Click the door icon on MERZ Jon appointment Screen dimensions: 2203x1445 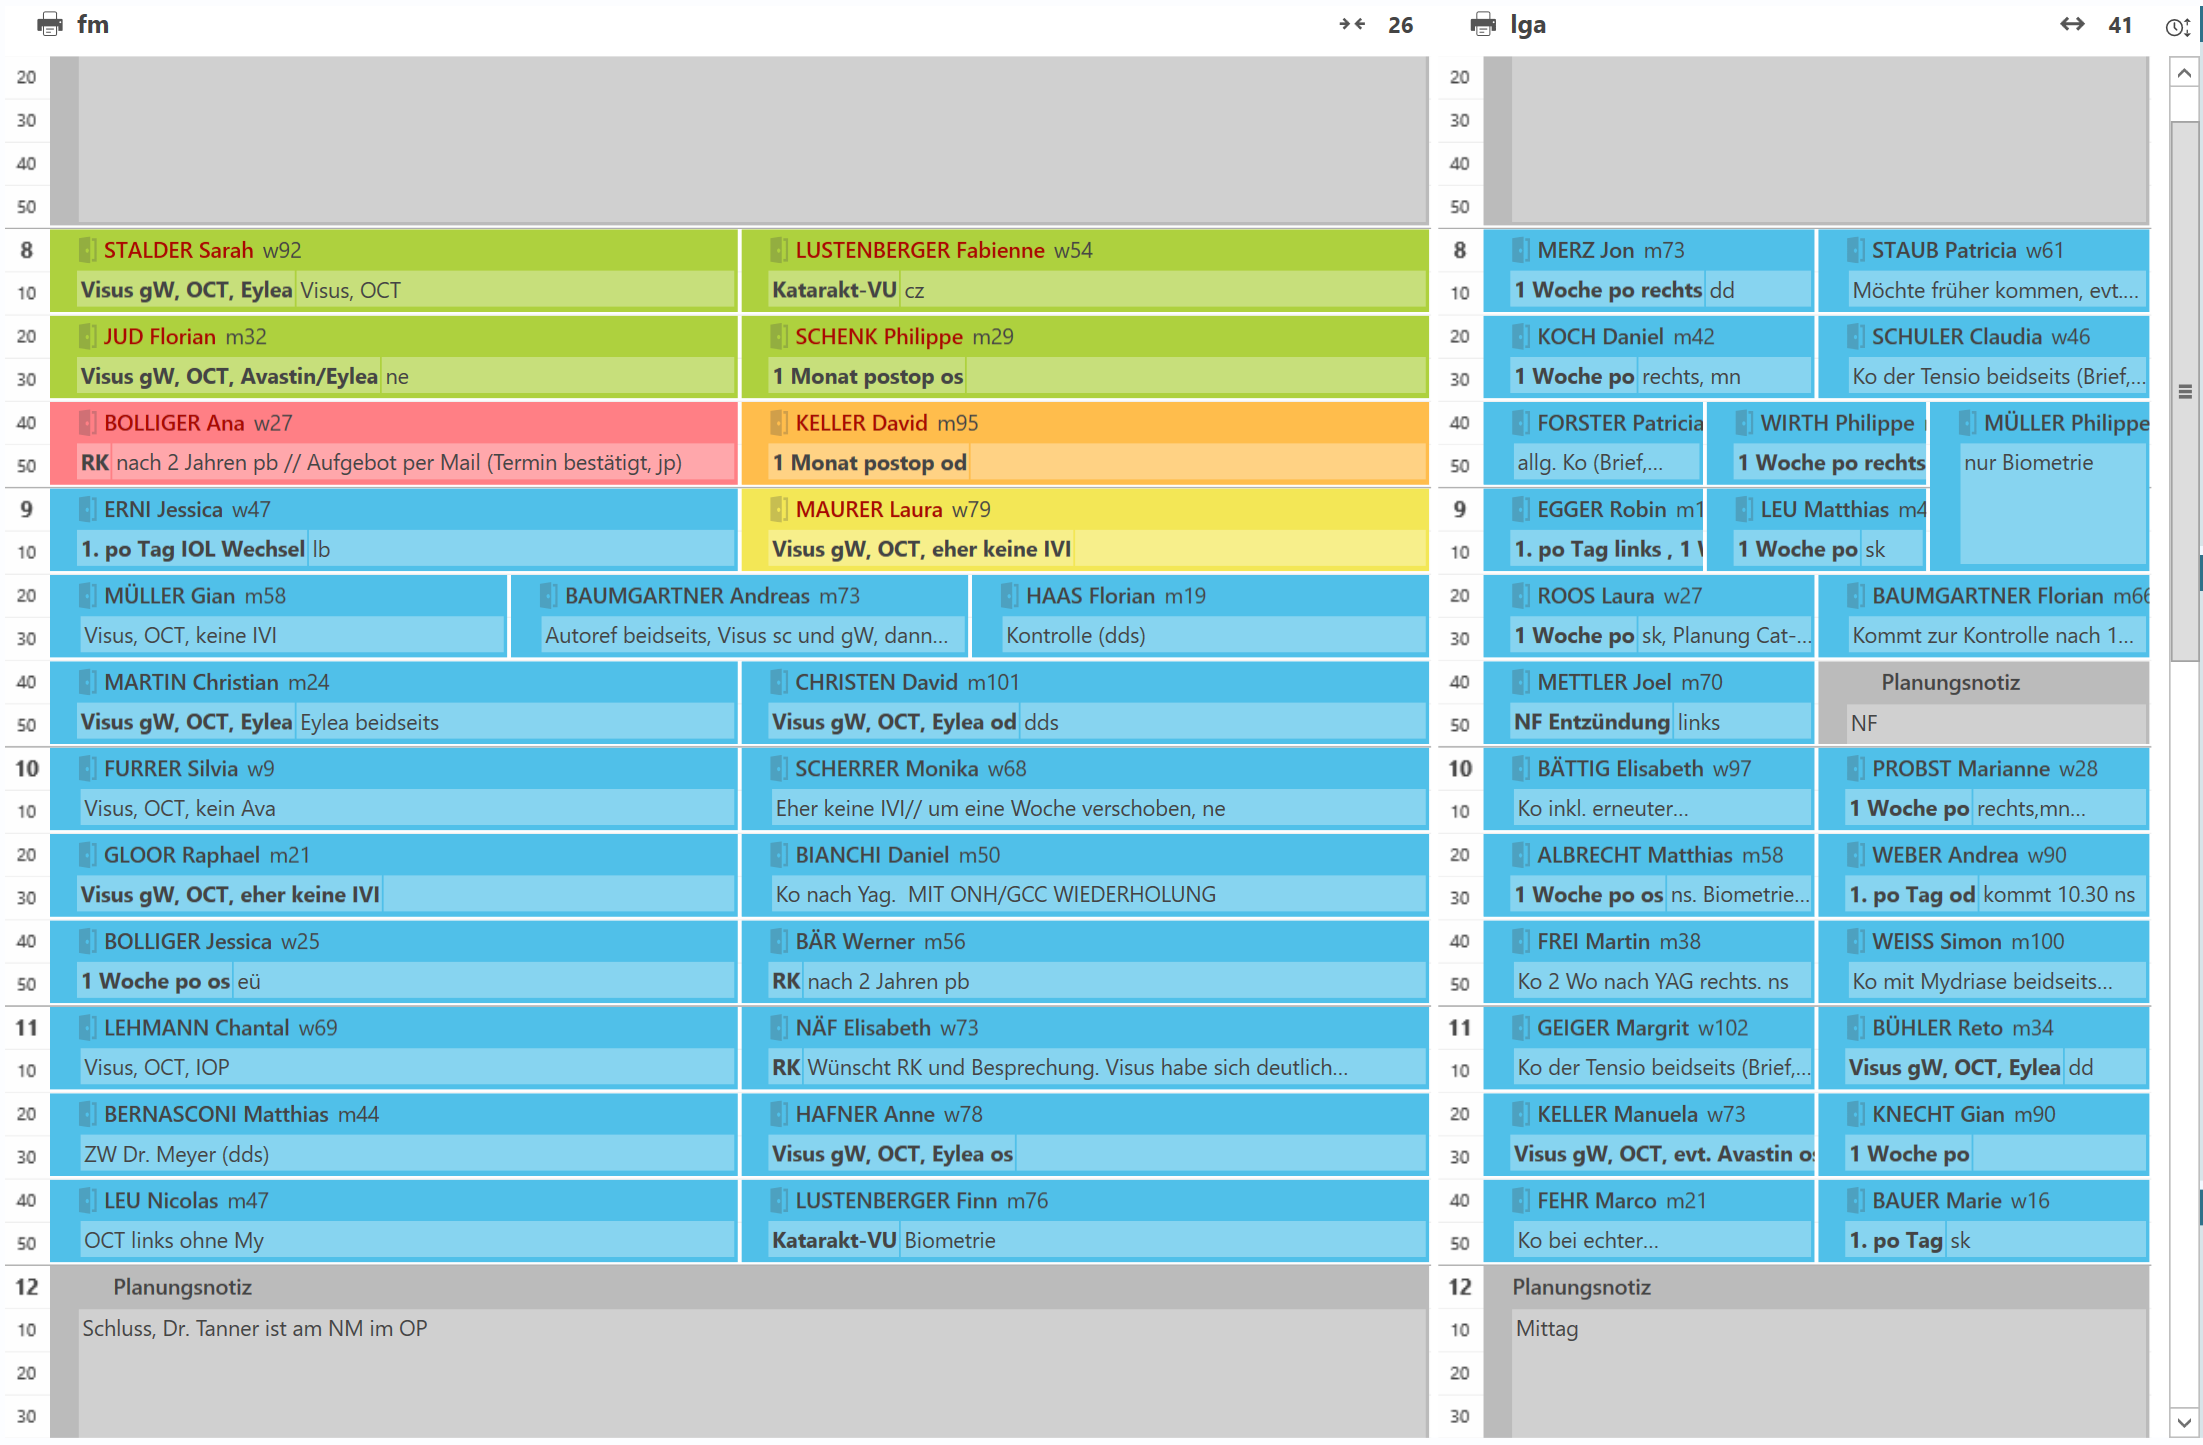pos(1521,250)
